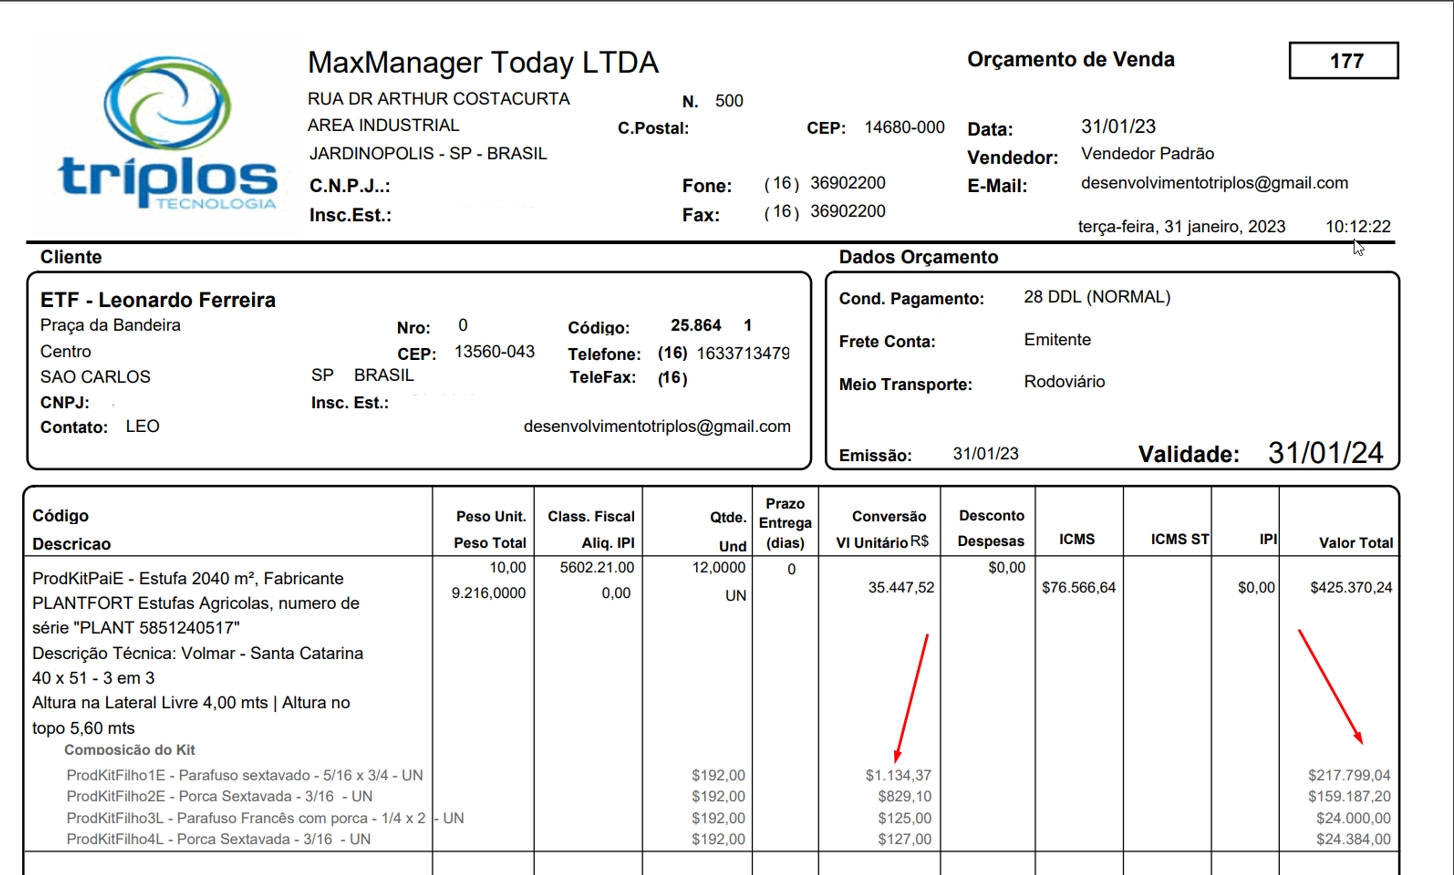Image resolution: width=1454 pixels, height=875 pixels.
Task: Click the CEP value 14680-000
Action: tap(904, 128)
